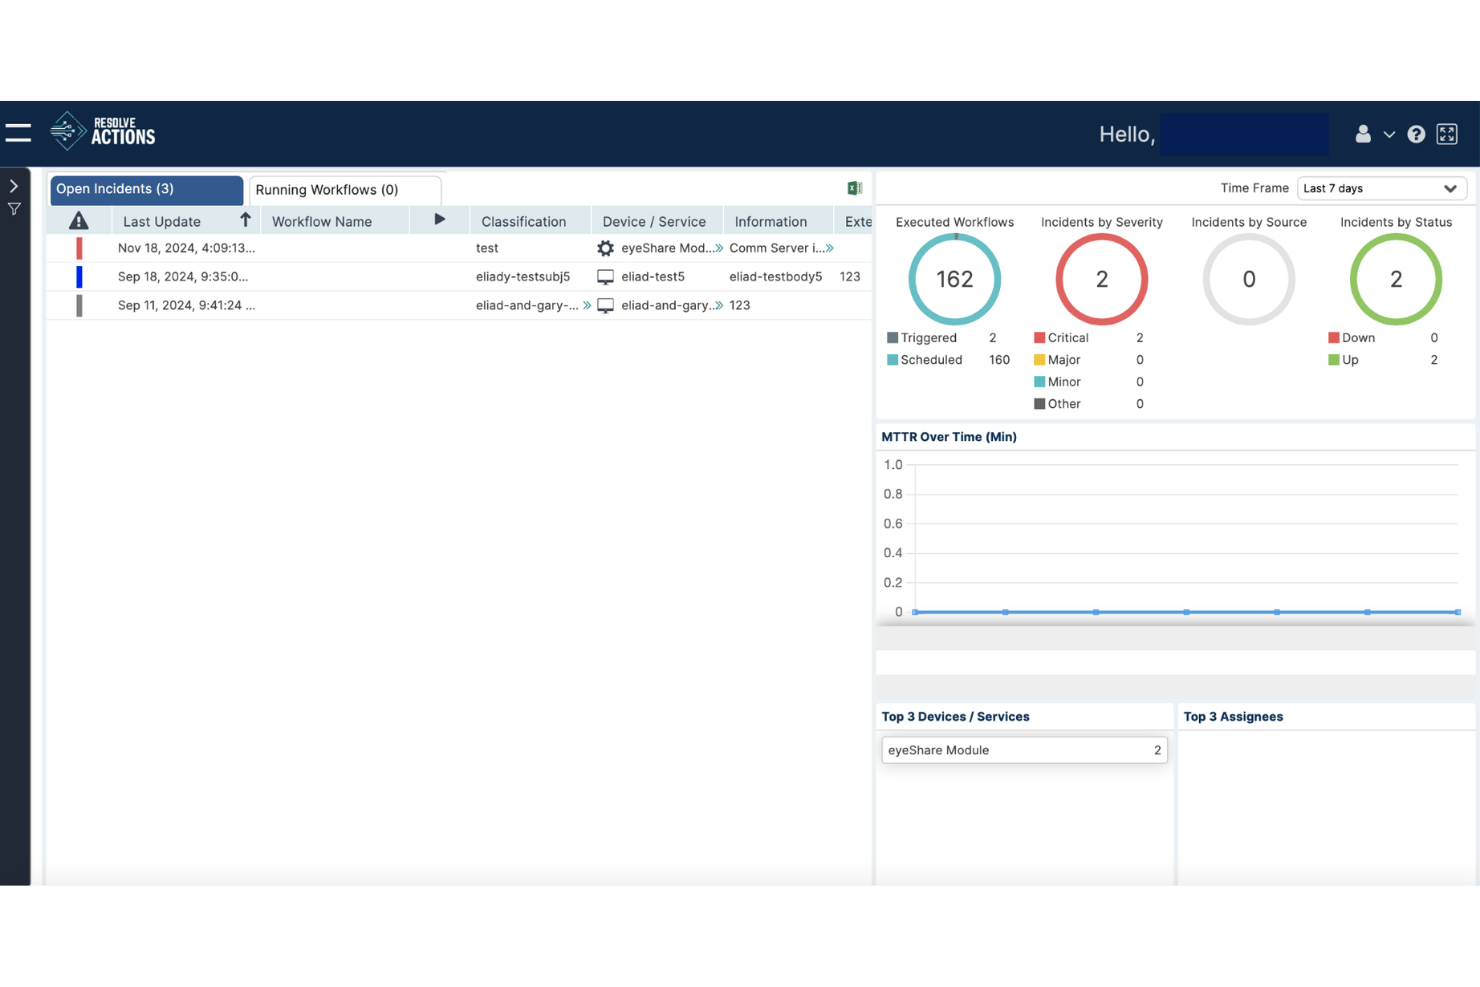This screenshot has width=1480, height=987.
Task: Open the user profile icon
Action: pos(1363,134)
